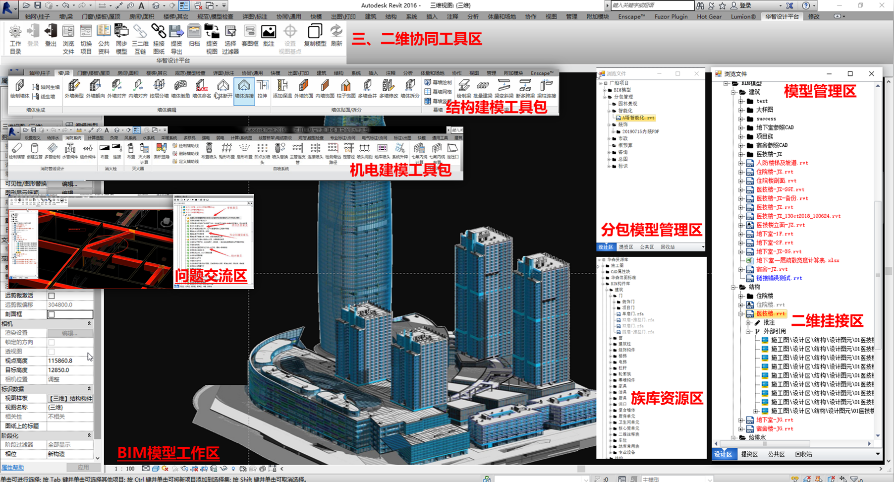Screen dimensions: 894x482
Task: Click the highlighted thin lines icon in quick access toolbar
Action: point(184,6)
